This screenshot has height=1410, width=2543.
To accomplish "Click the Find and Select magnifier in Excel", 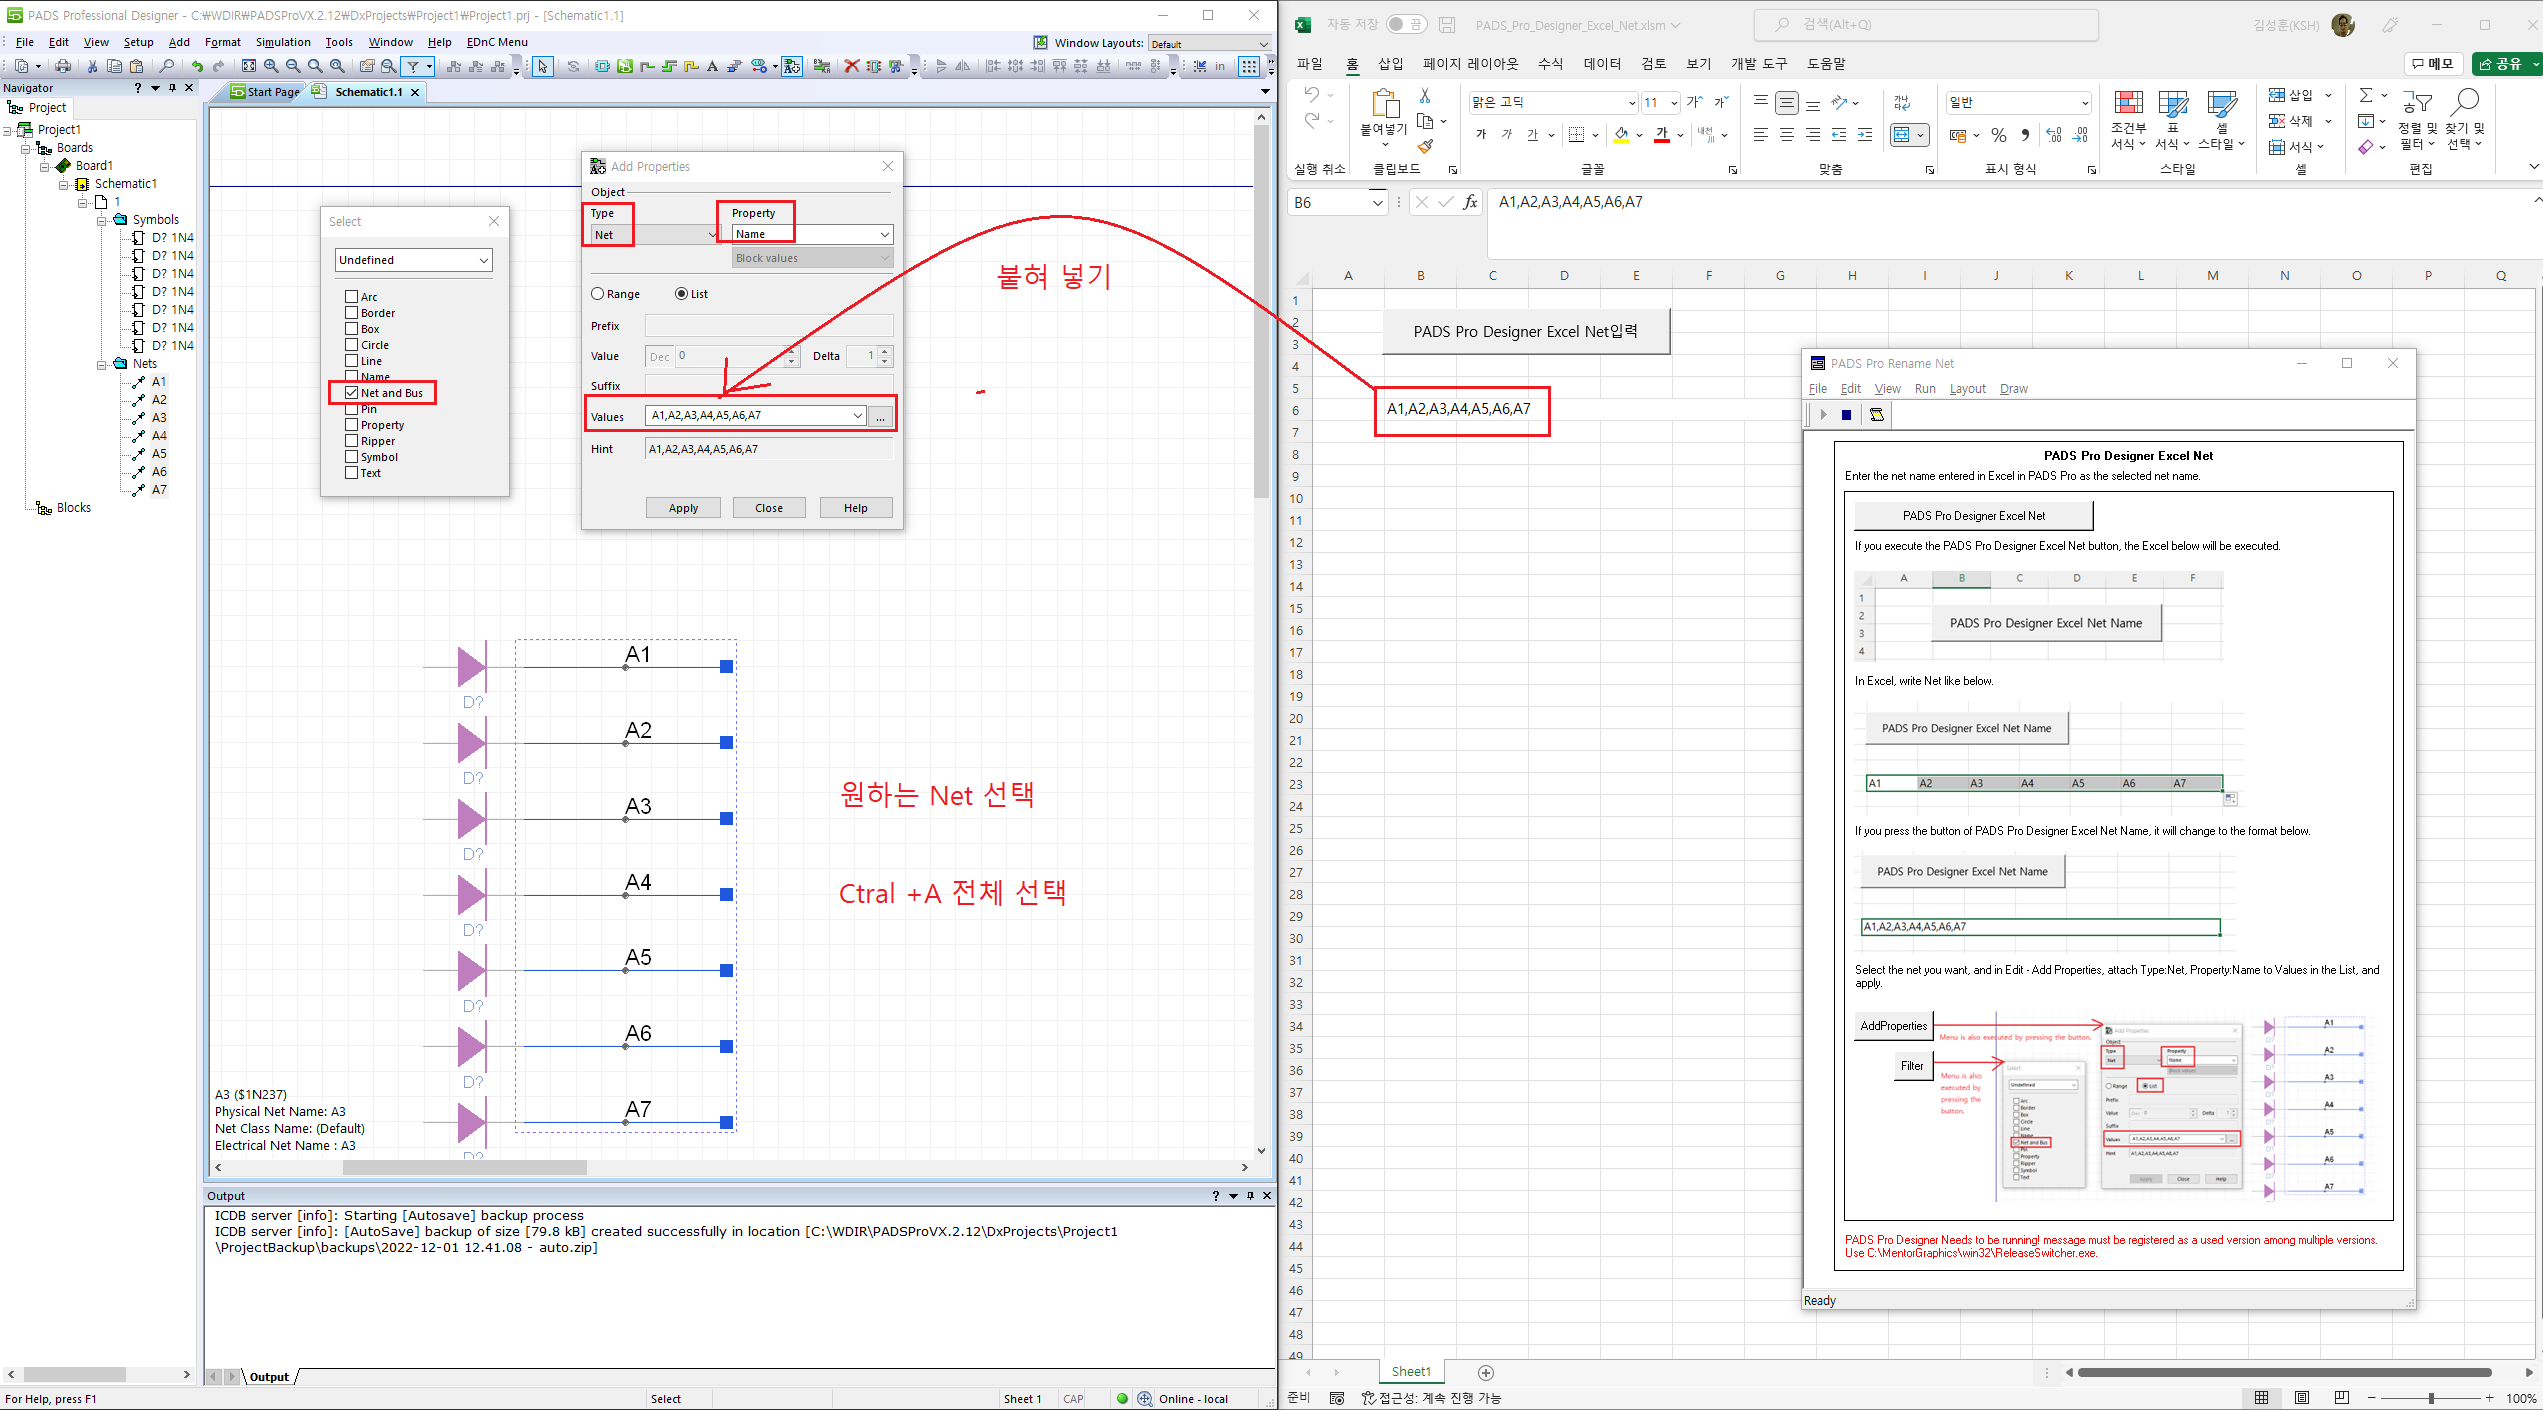I will (2466, 101).
